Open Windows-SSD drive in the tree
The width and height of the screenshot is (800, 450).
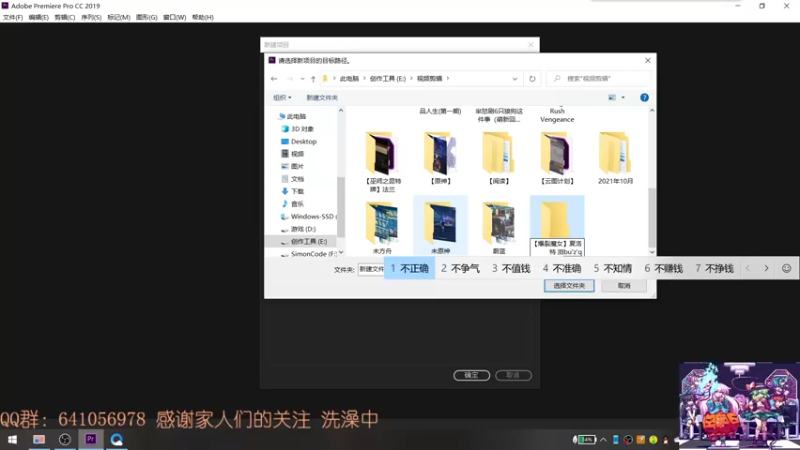309,216
